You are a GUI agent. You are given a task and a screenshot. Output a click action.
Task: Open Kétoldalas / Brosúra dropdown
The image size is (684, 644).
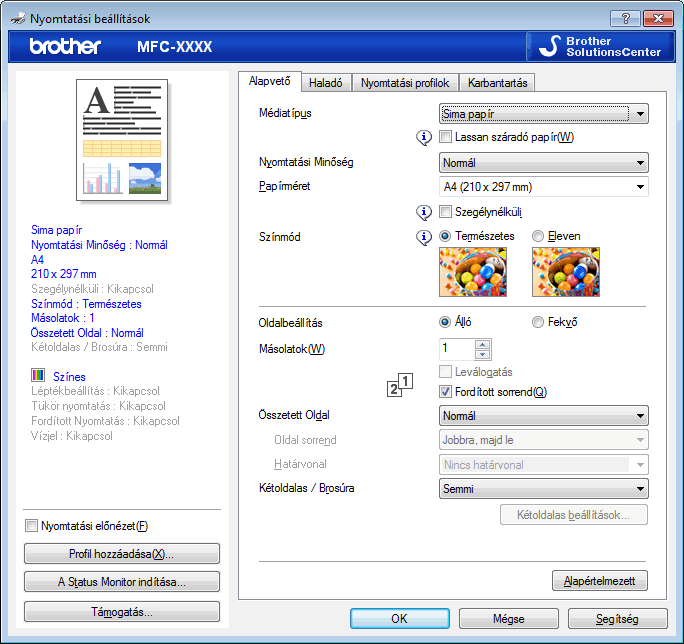point(544,489)
